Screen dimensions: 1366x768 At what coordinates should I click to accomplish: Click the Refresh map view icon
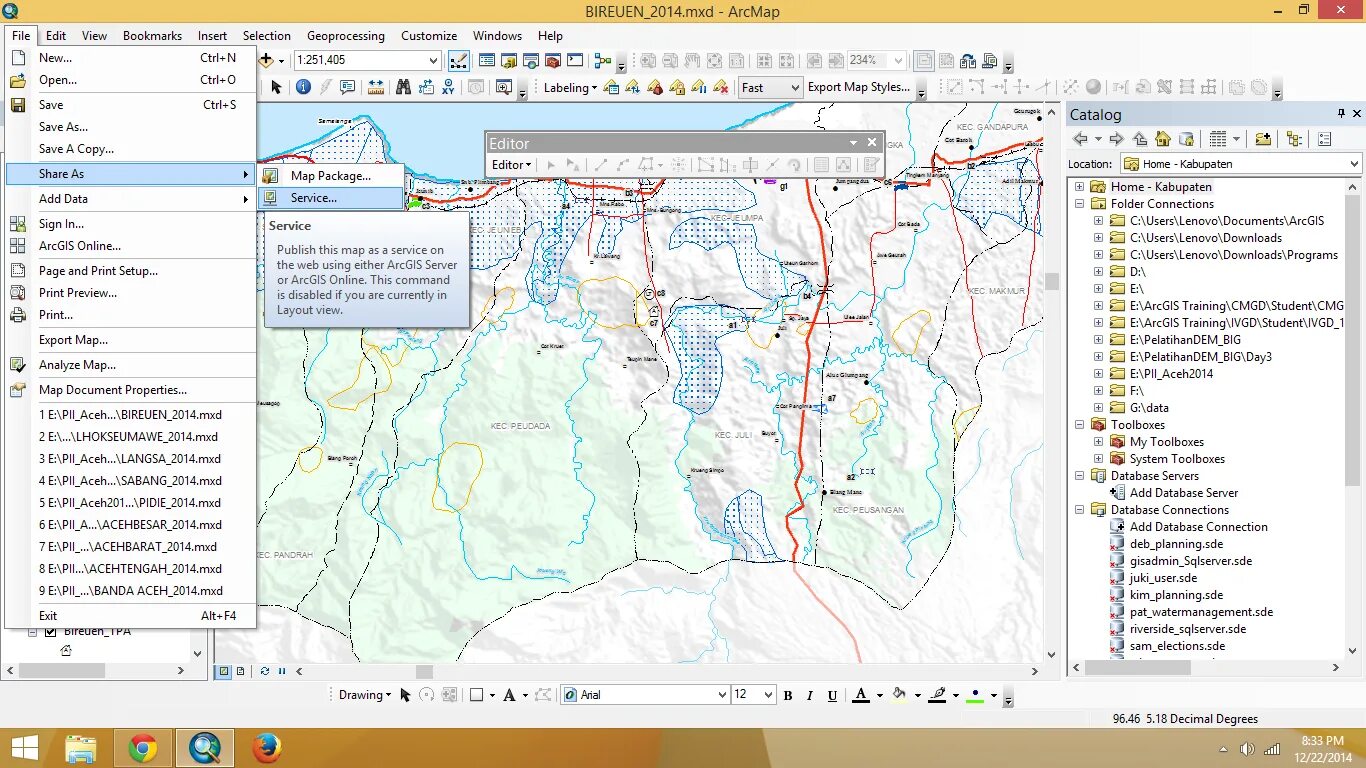(x=265, y=671)
